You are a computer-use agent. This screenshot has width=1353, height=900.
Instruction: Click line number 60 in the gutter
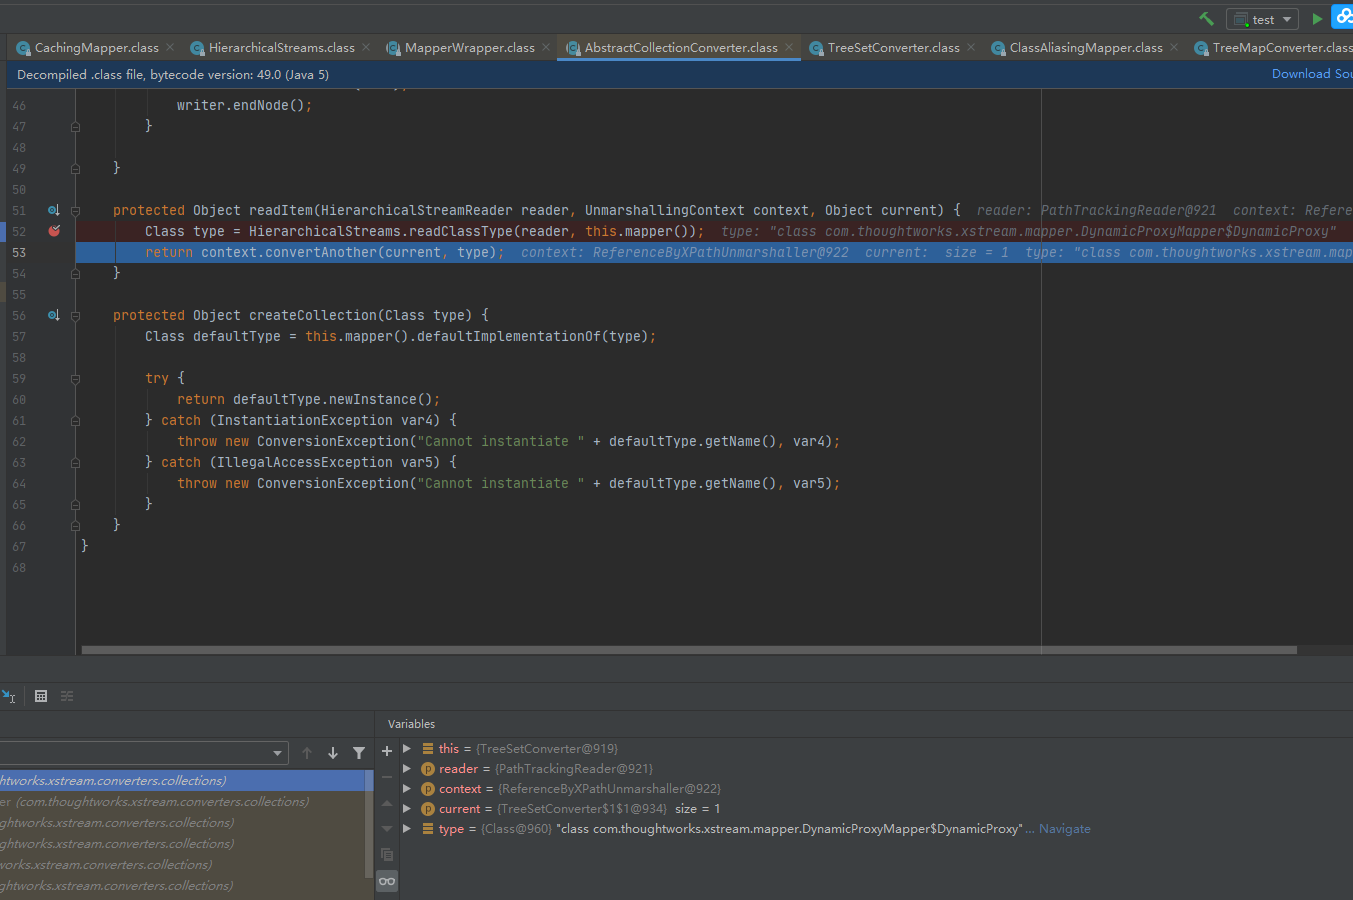click(19, 399)
